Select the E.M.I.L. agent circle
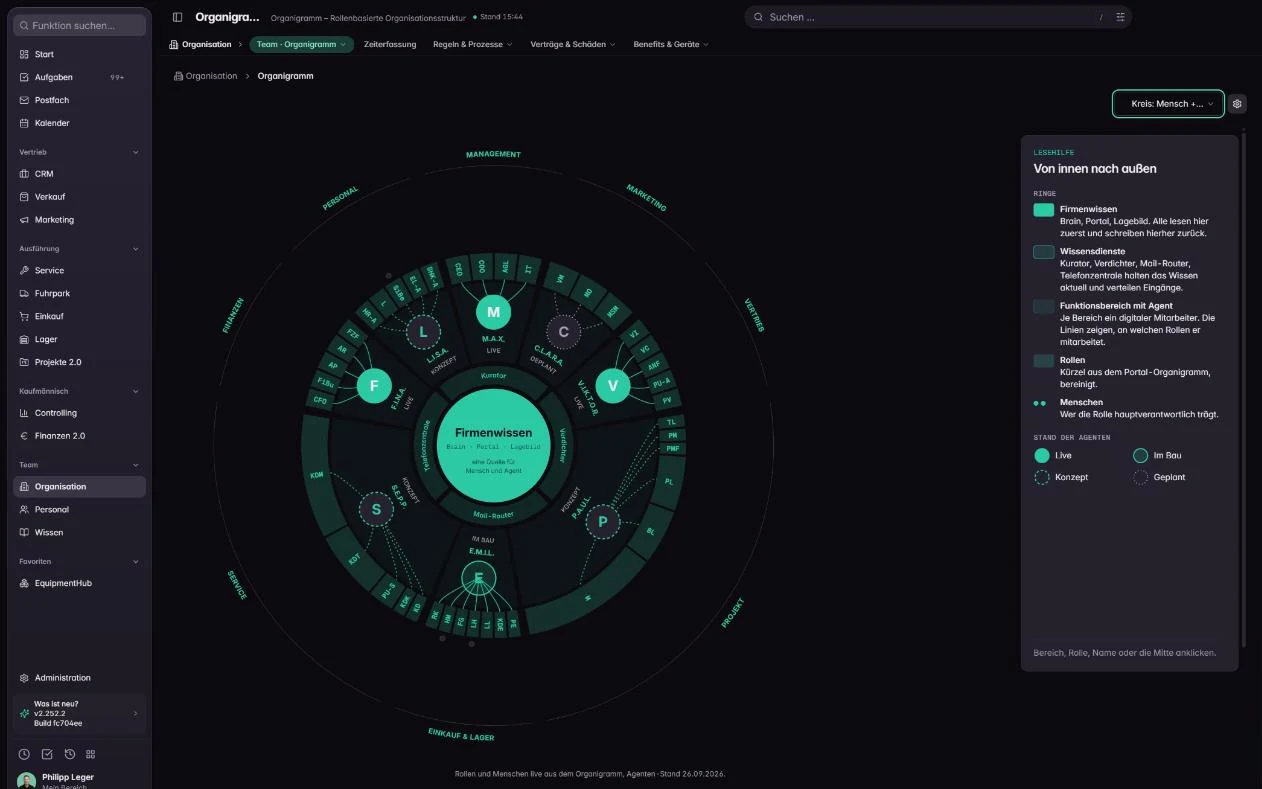This screenshot has width=1262, height=789. (479, 578)
